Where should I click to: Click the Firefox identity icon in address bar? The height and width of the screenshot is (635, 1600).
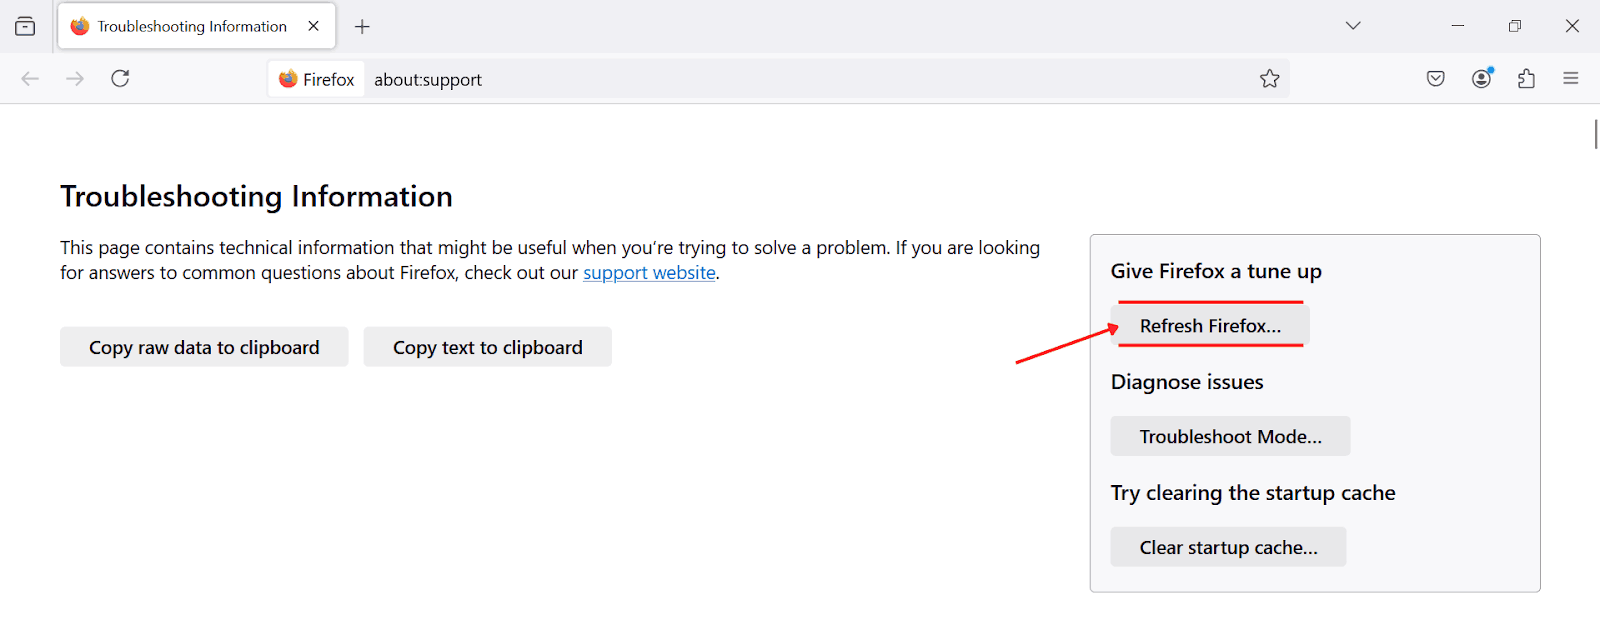[x=317, y=79]
